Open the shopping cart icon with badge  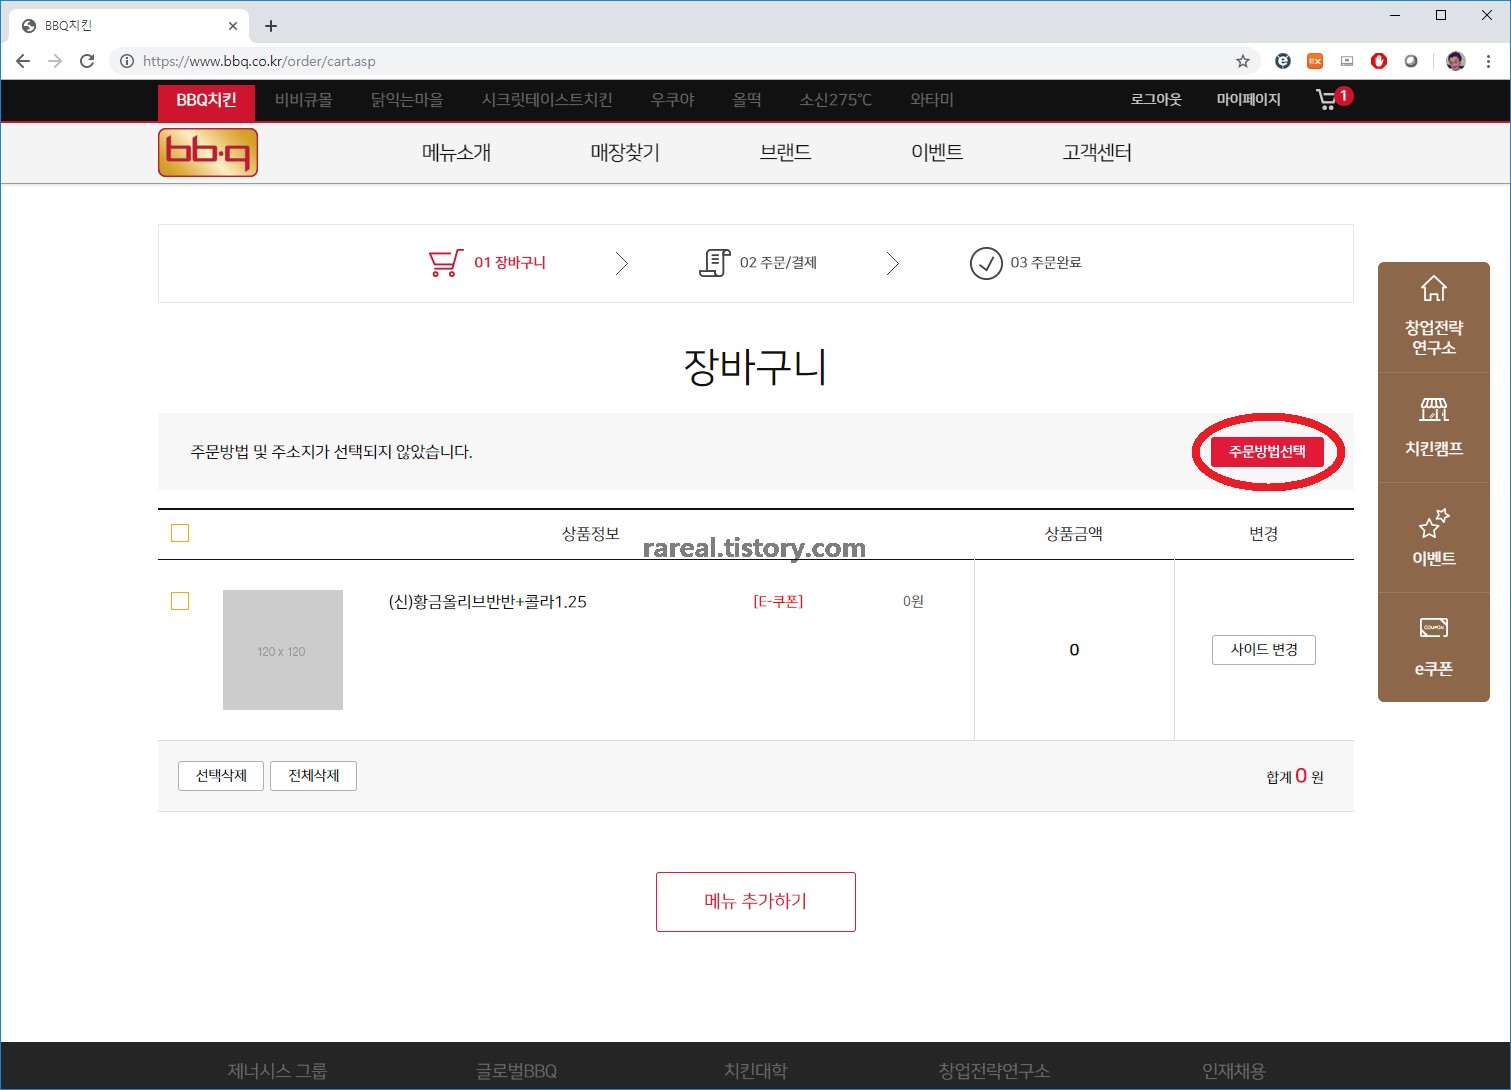(1333, 99)
